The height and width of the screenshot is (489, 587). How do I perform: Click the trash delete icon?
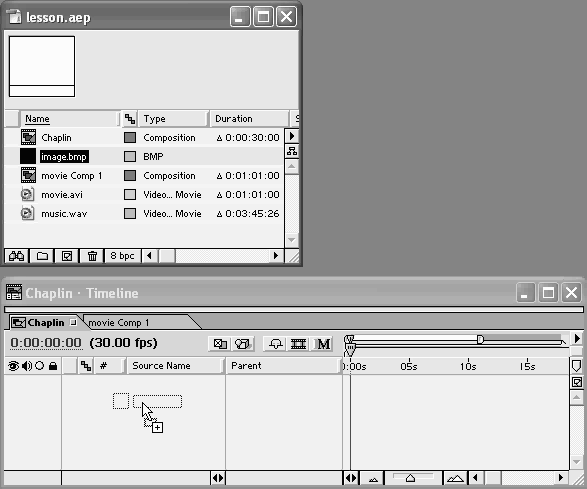[92, 256]
